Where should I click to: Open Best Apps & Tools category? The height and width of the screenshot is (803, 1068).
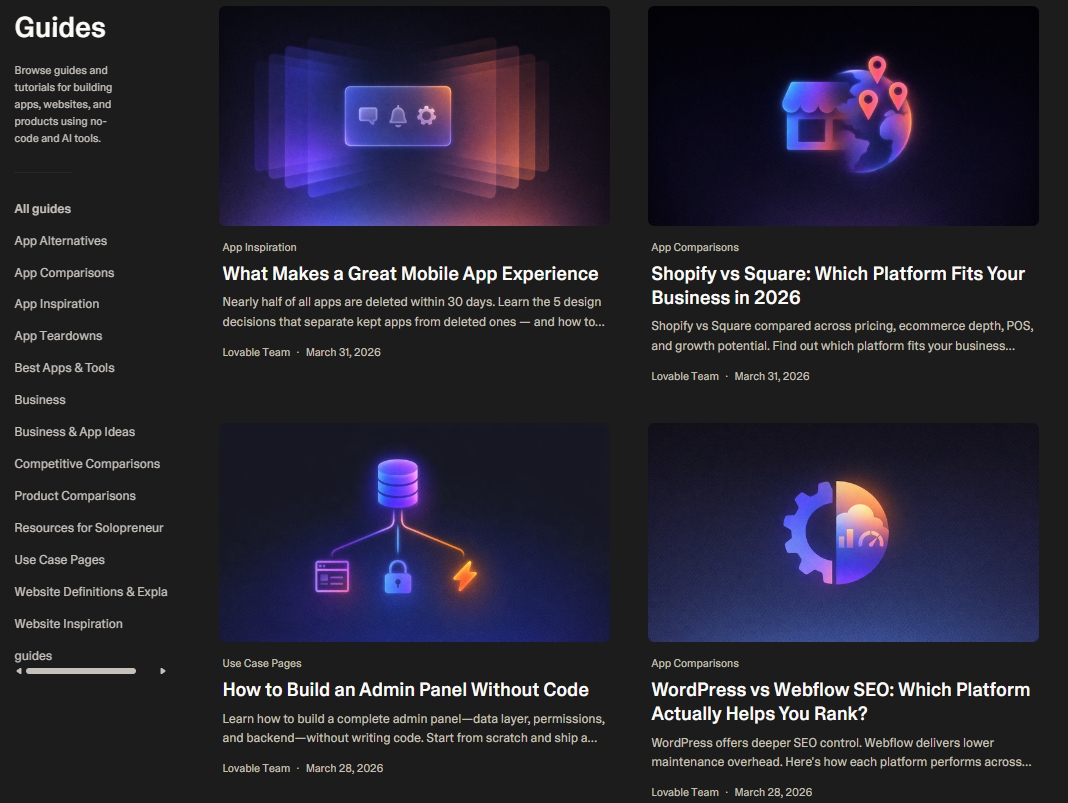point(64,368)
